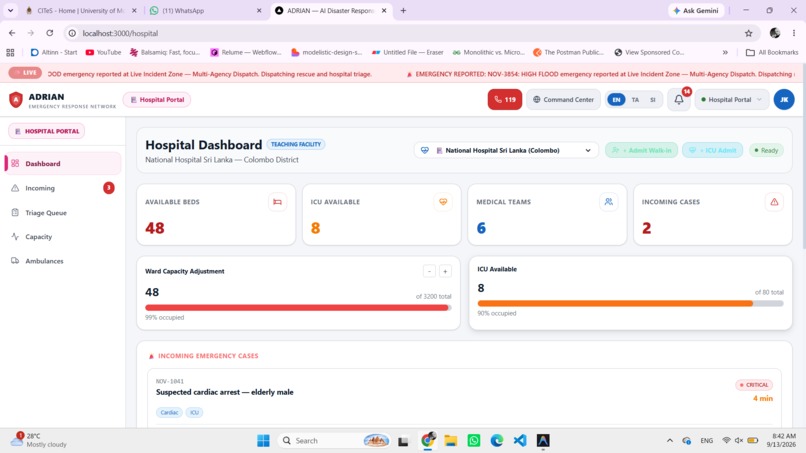
Task: Go back with the browser back arrow
Action: [x=12, y=33]
